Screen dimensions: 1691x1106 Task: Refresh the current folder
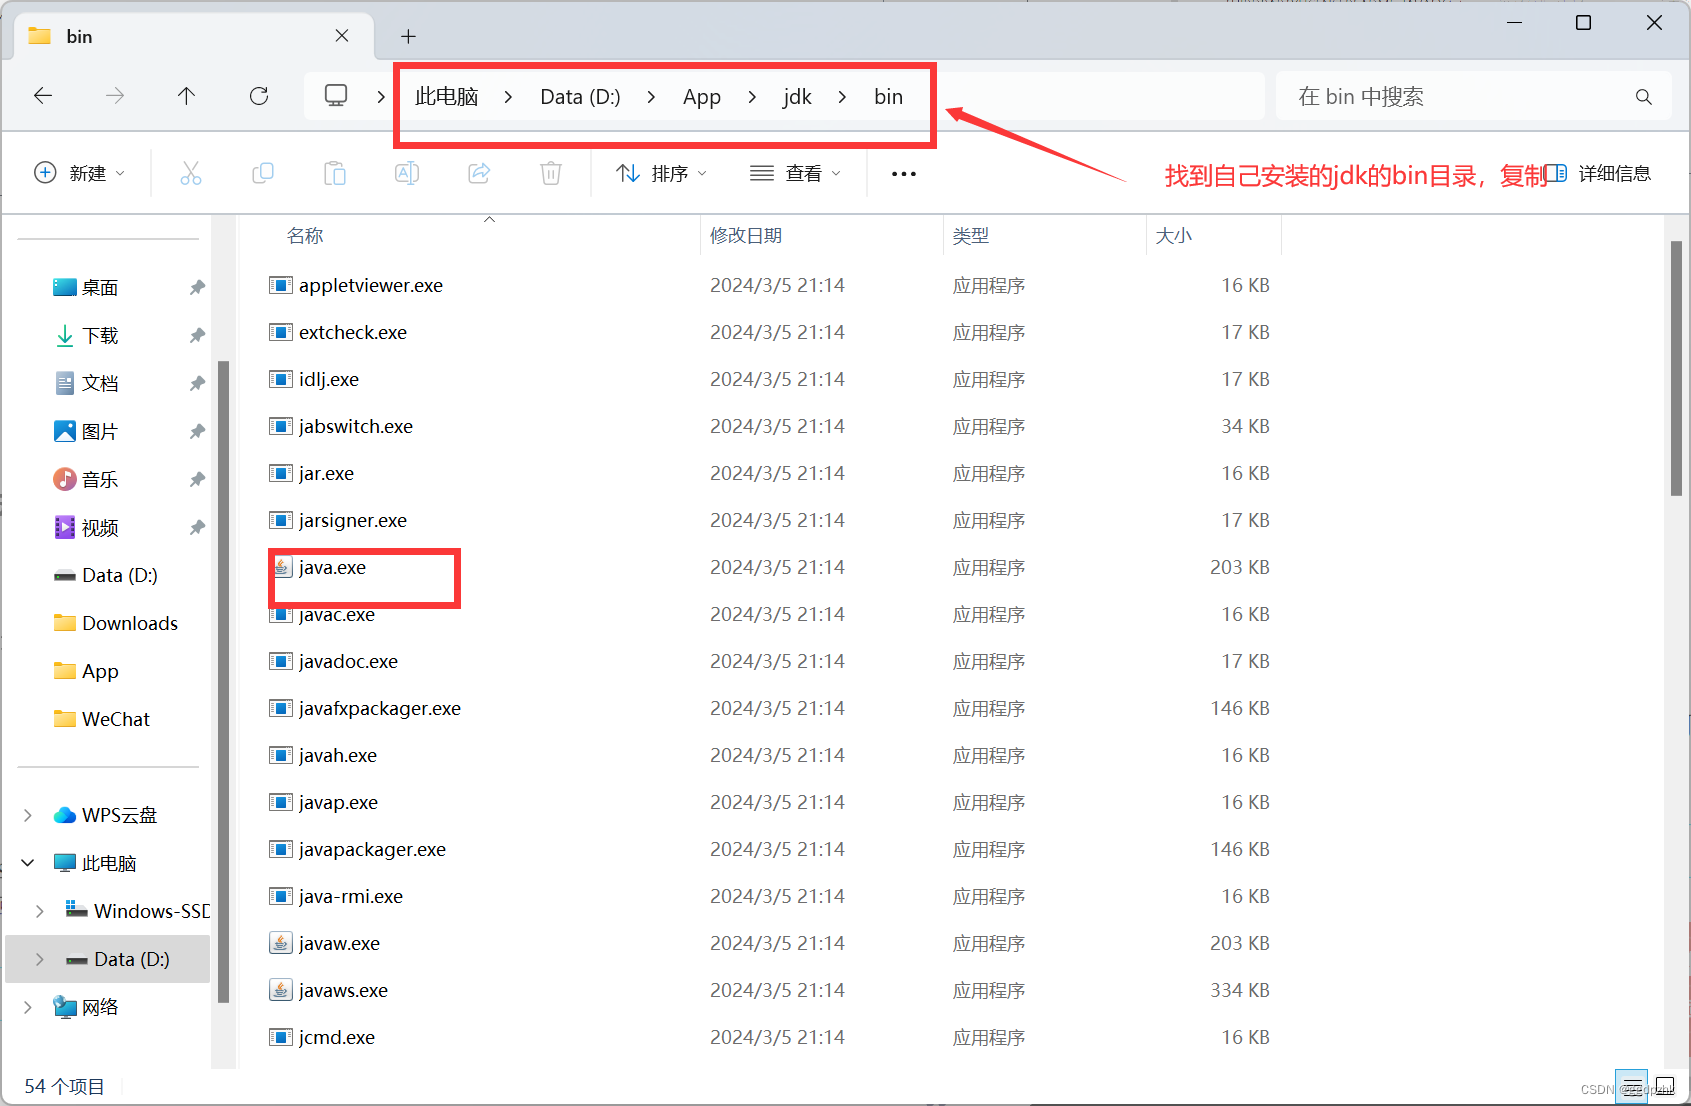[x=259, y=96]
